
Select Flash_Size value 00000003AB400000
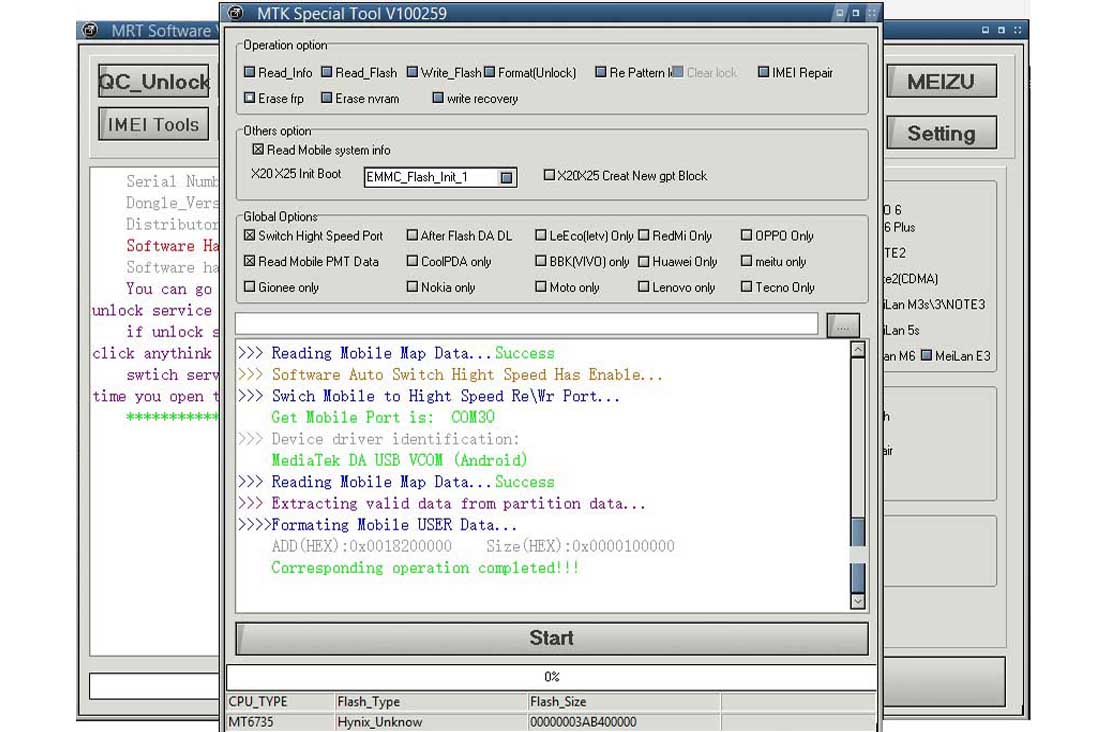[x=624, y=721]
